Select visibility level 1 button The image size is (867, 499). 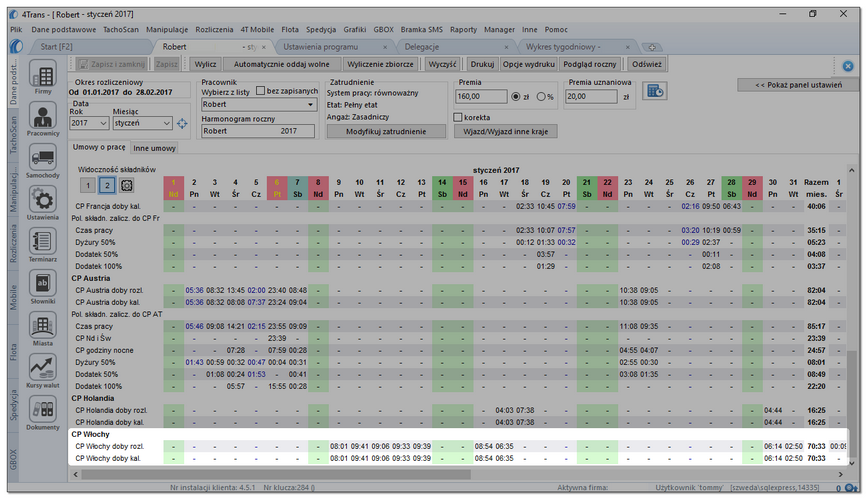tap(88, 185)
